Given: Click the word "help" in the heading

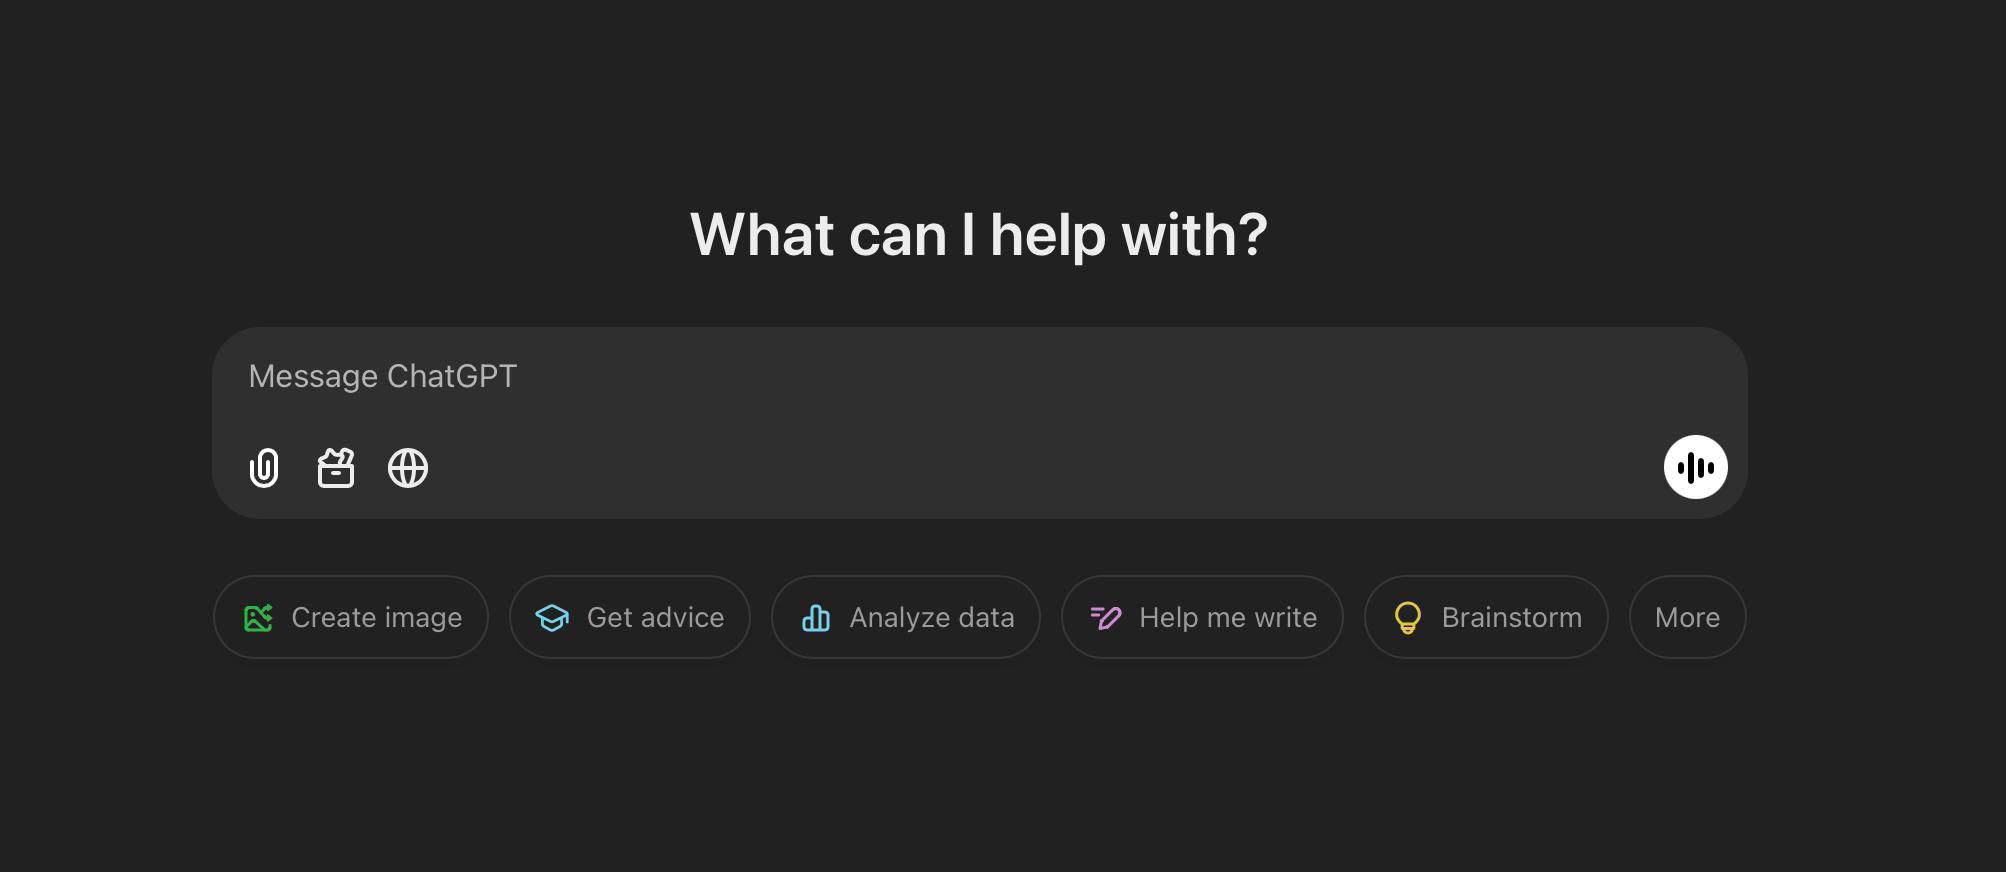Looking at the screenshot, I should point(1048,235).
